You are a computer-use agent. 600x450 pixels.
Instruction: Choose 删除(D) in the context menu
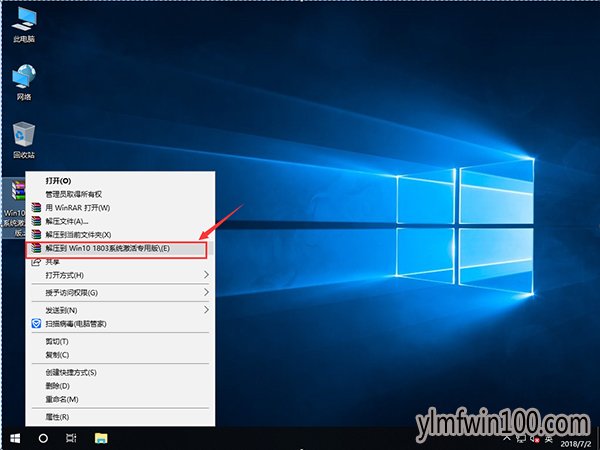(120, 386)
